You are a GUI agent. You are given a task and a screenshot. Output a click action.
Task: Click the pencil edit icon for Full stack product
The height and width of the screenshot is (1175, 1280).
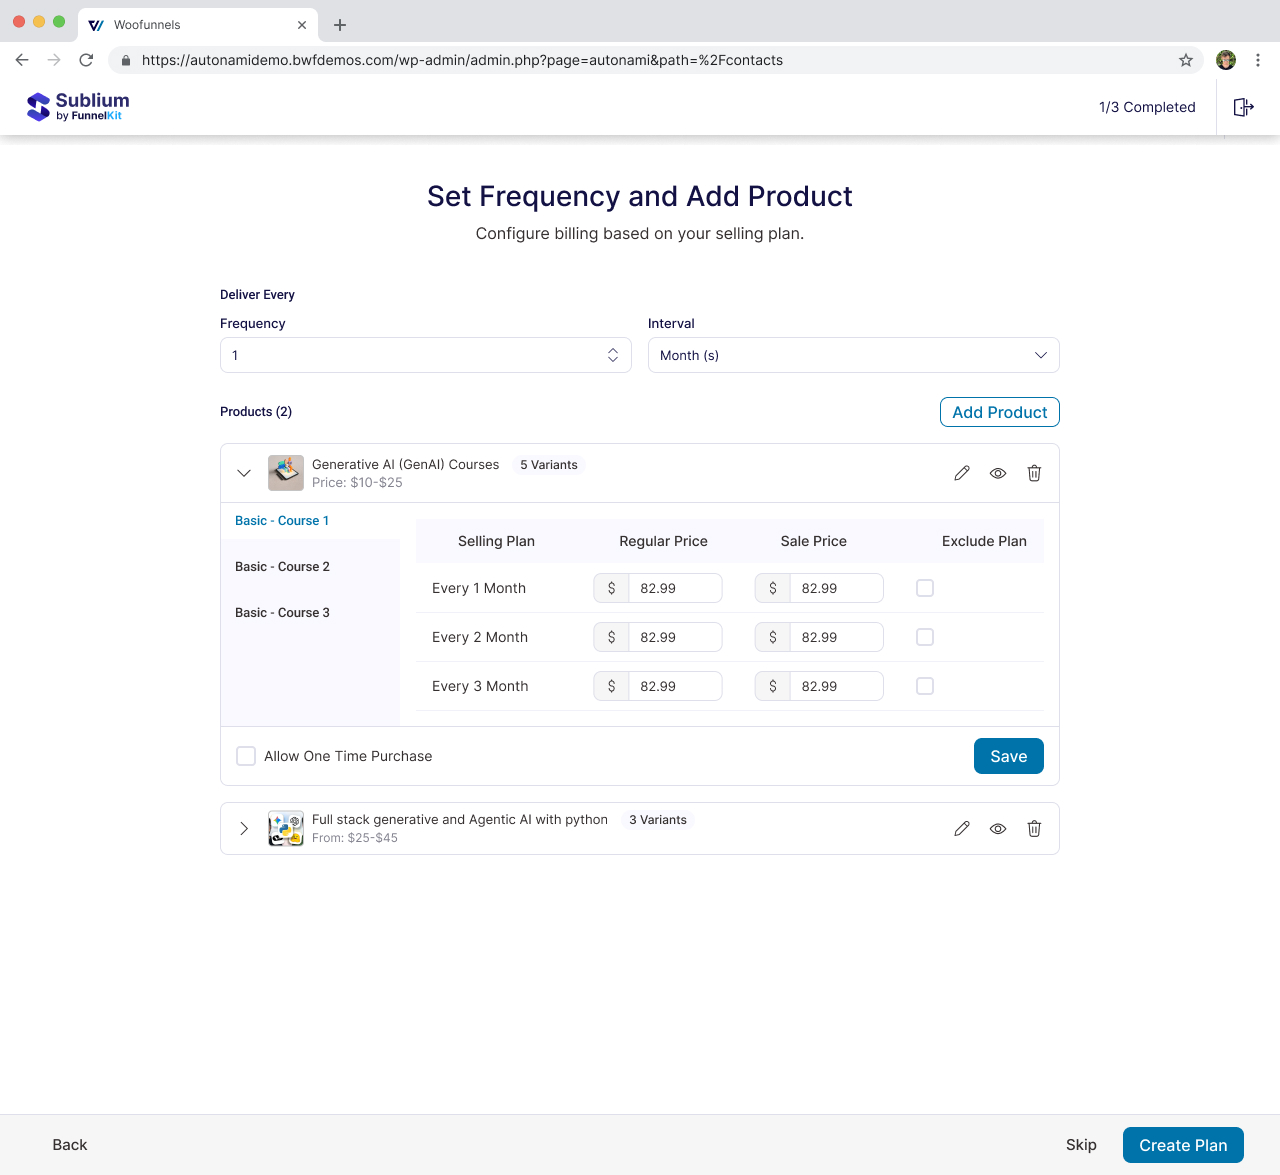[x=962, y=828]
